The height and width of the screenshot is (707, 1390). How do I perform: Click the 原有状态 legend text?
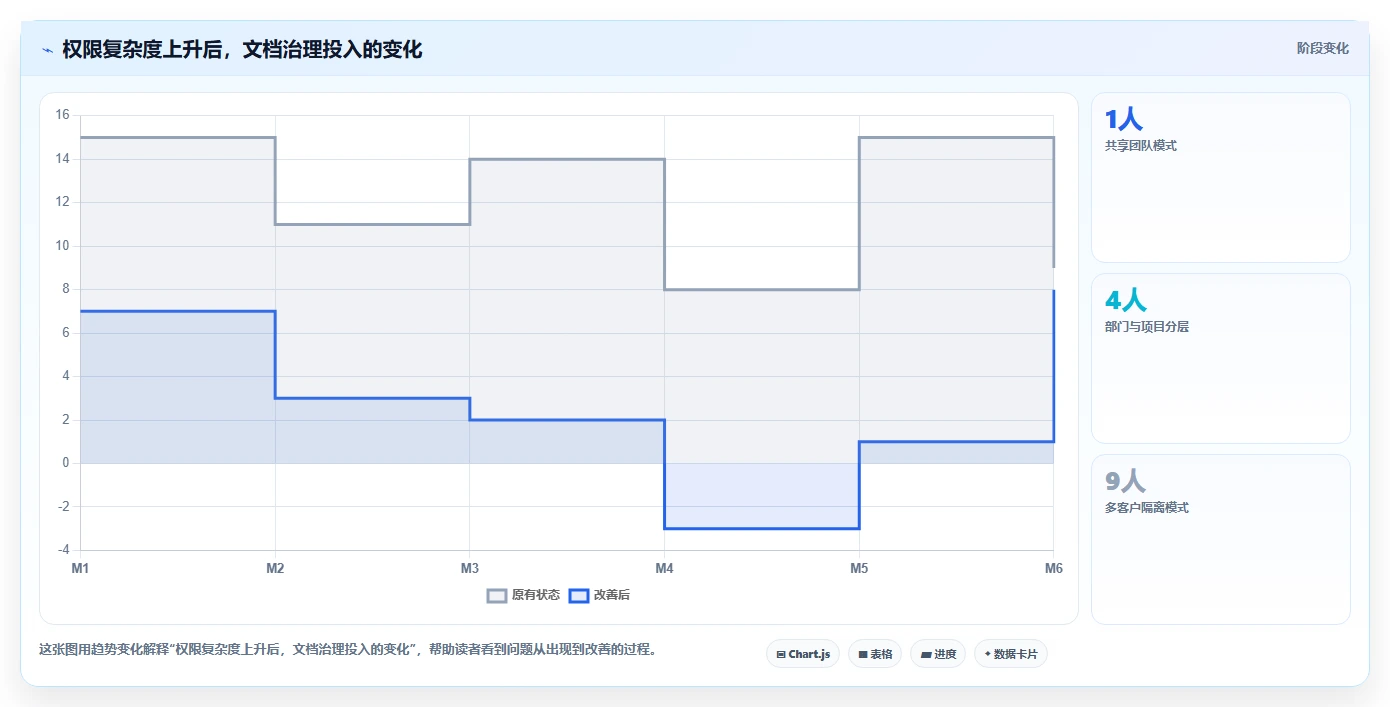(x=536, y=595)
